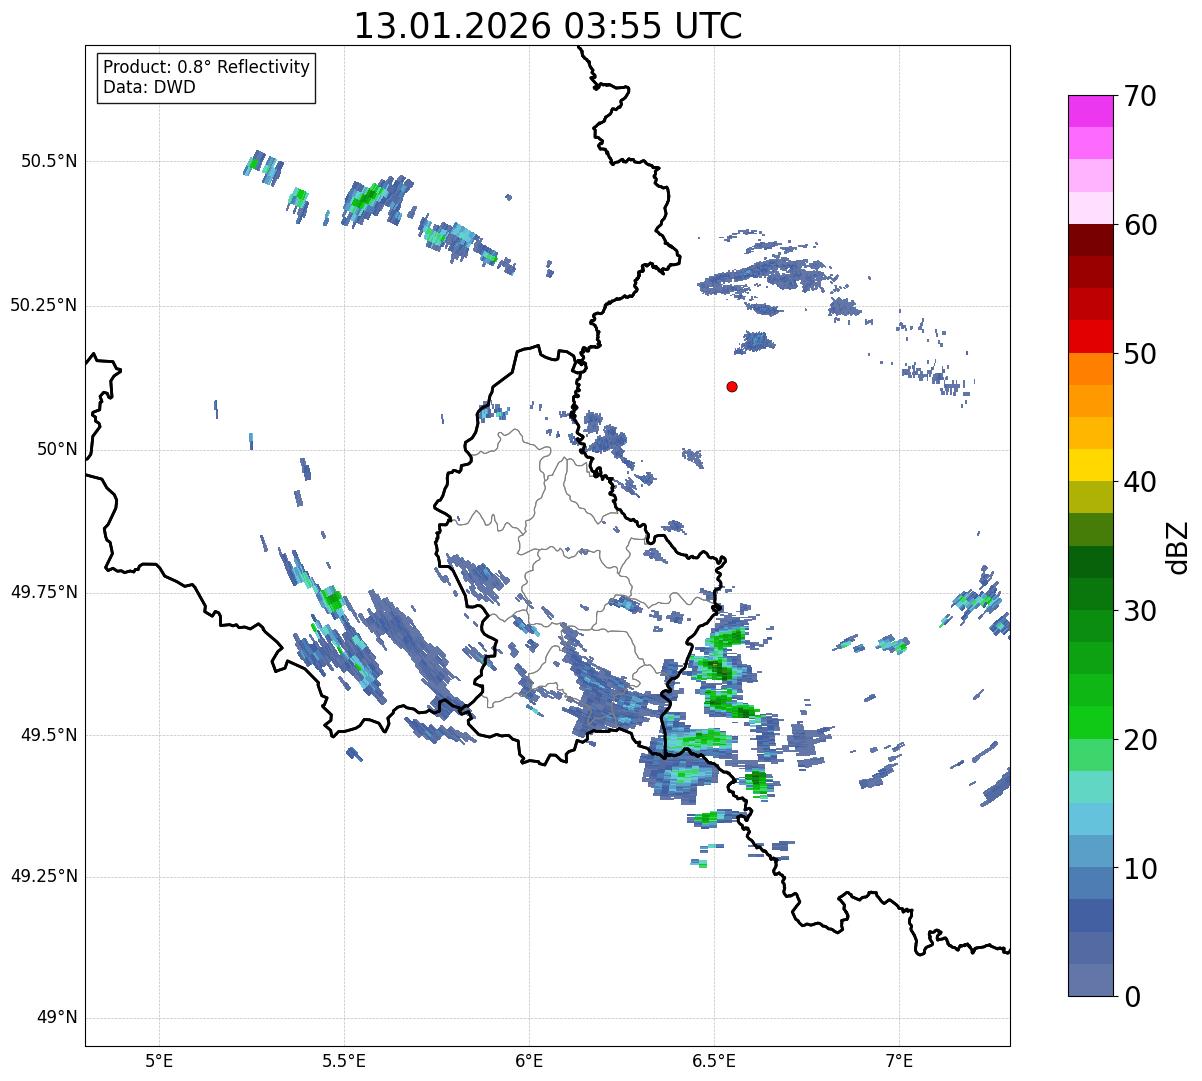
Task: Click the "Data: DWD" text
Action: click(x=149, y=87)
